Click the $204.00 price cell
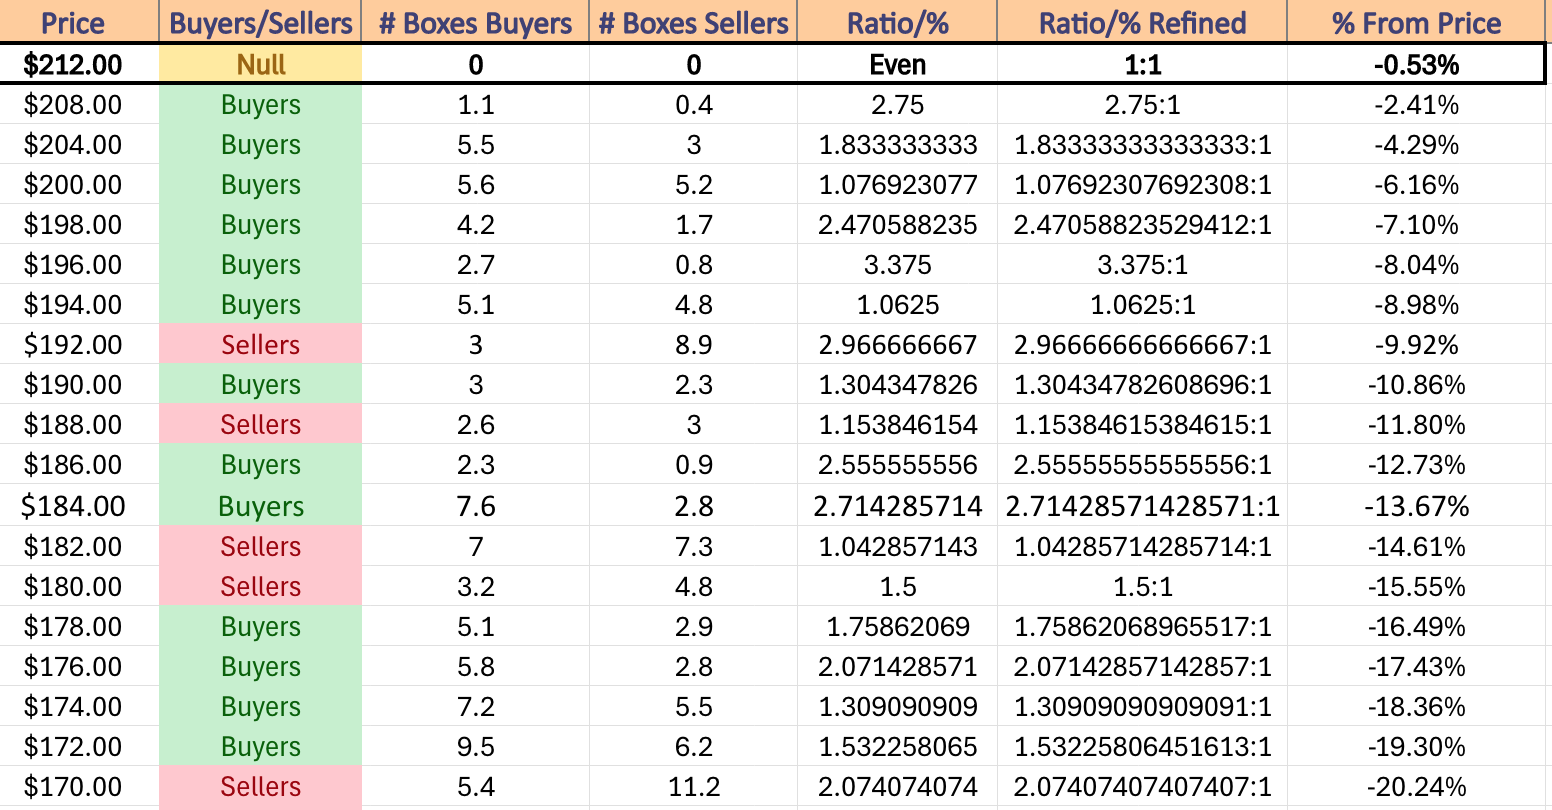 [x=80, y=144]
